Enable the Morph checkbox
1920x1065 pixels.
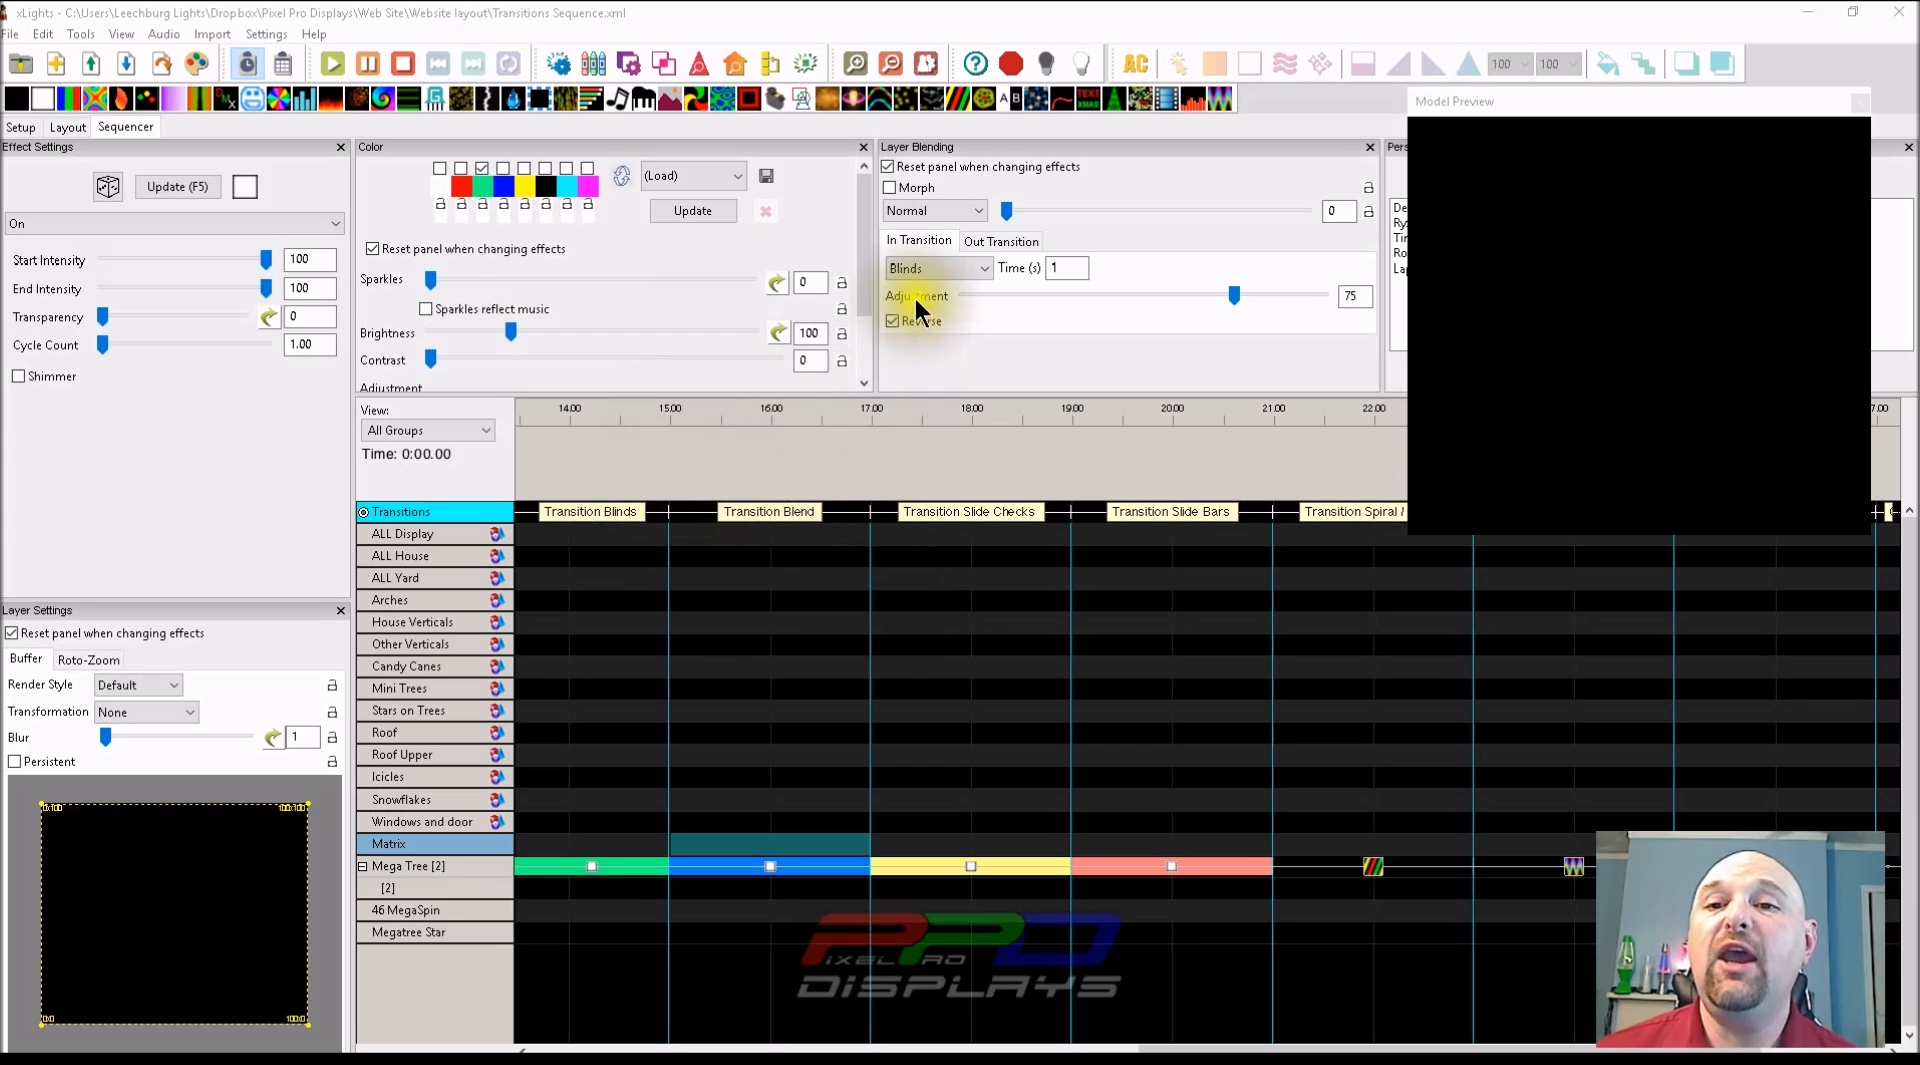(x=889, y=188)
